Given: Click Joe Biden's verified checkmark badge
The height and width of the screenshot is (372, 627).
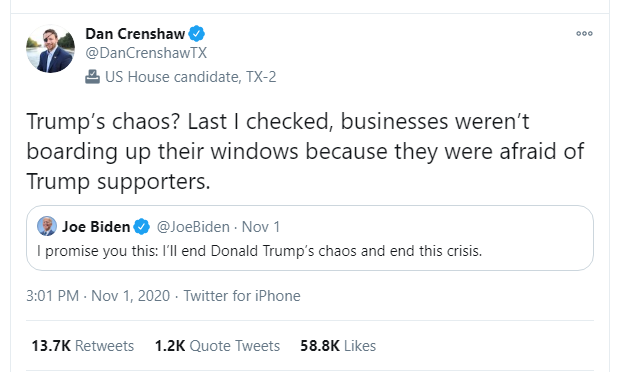Looking at the screenshot, I should [141, 227].
